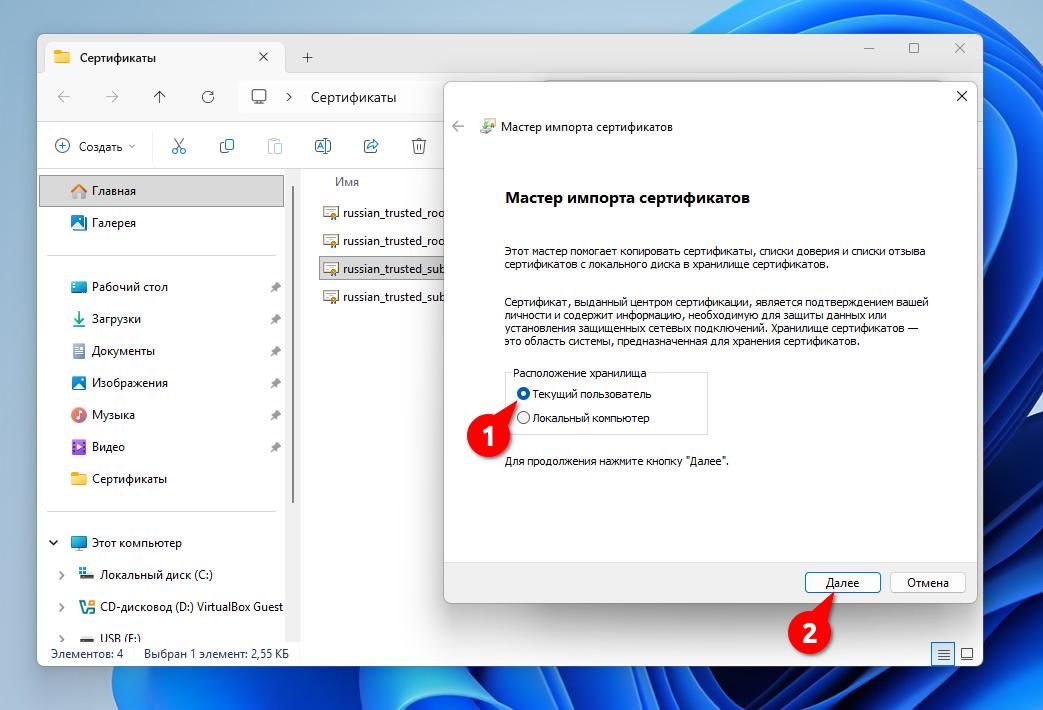Select the Локальный компьютер radio option
The image size is (1043, 710).
[x=523, y=418]
